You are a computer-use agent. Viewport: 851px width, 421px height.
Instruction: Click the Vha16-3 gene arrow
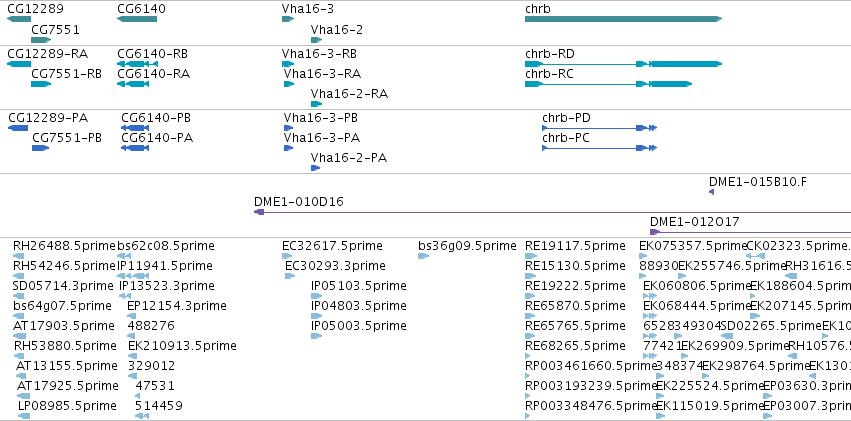coord(288,19)
